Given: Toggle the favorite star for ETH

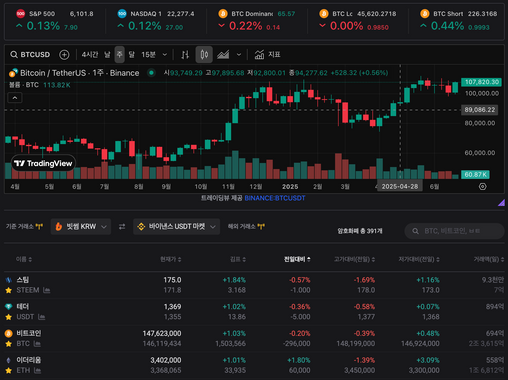Looking at the screenshot, I should [9, 370].
